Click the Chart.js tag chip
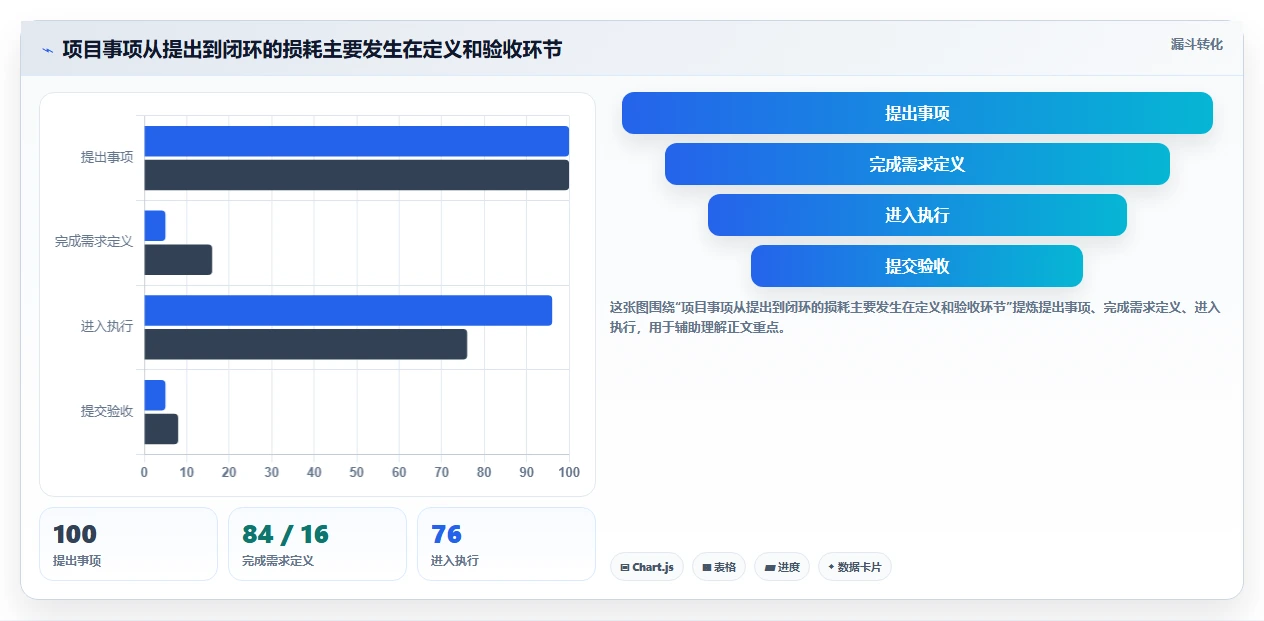The width and height of the screenshot is (1264, 621). 646,567
